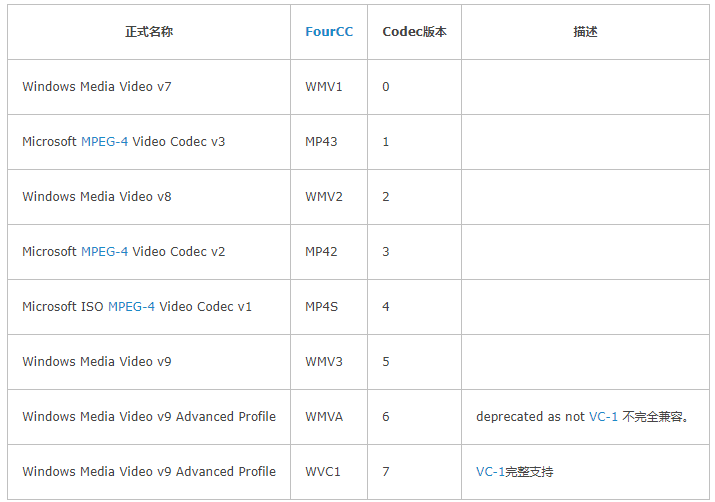Open VC-1 link in WVC1 row description
715x502 pixels.
(490, 472)
